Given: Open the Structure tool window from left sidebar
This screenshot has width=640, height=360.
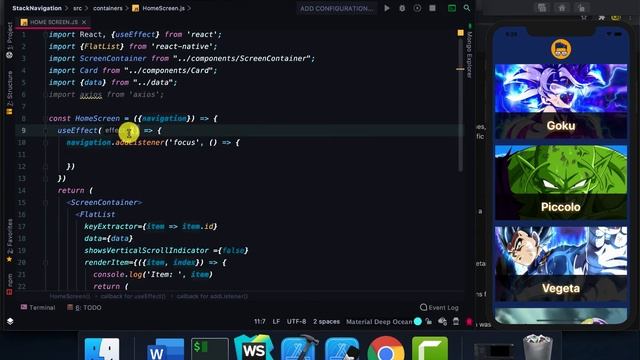Looking at the screenshot, I should (x=10, y=92).
